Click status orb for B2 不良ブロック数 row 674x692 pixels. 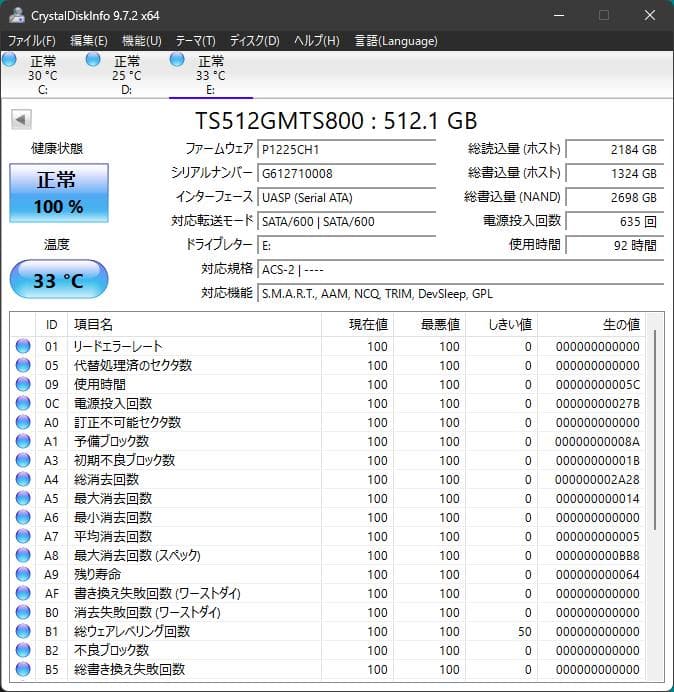(23, 650)
